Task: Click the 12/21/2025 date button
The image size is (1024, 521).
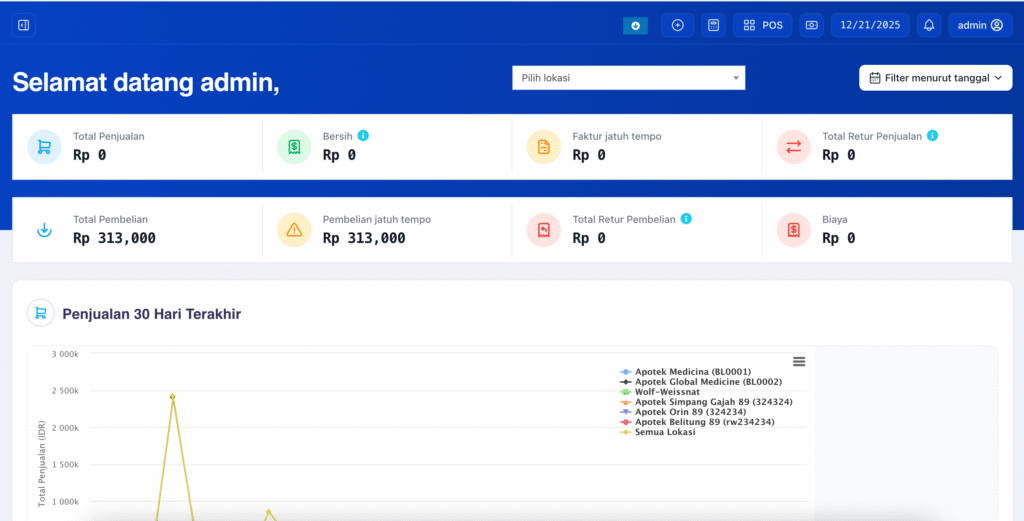Action: pos(869,25)
